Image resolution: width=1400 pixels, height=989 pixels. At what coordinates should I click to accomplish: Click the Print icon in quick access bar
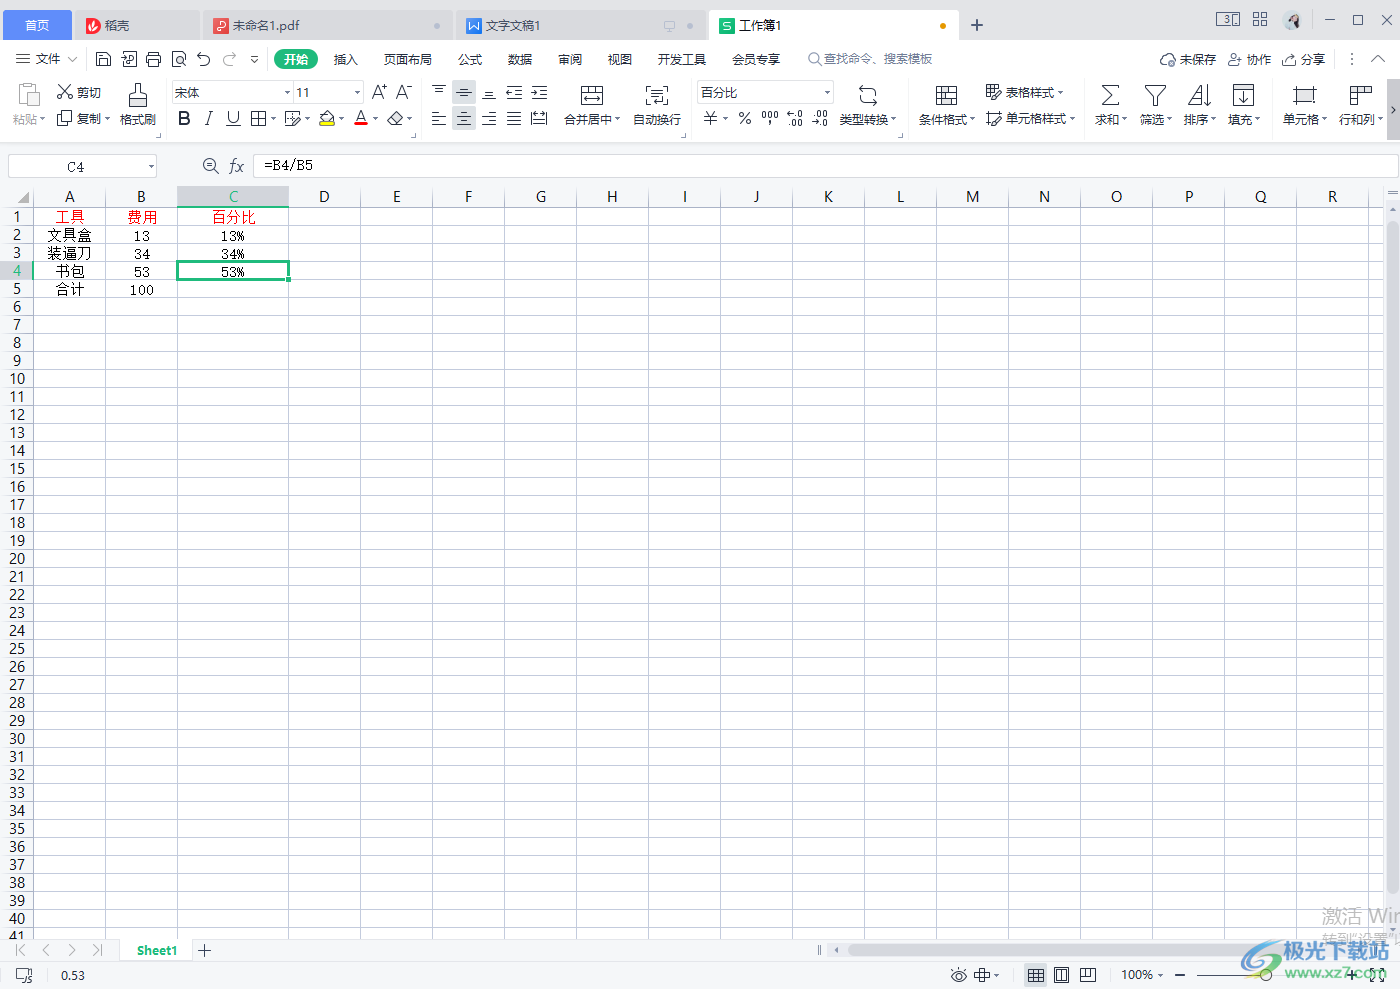coord(153,60)
